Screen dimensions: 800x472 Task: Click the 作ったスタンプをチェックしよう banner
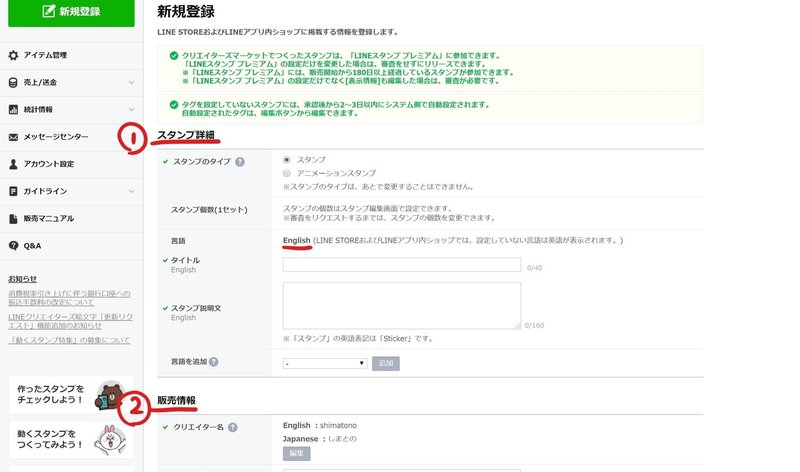click(71, 394)
